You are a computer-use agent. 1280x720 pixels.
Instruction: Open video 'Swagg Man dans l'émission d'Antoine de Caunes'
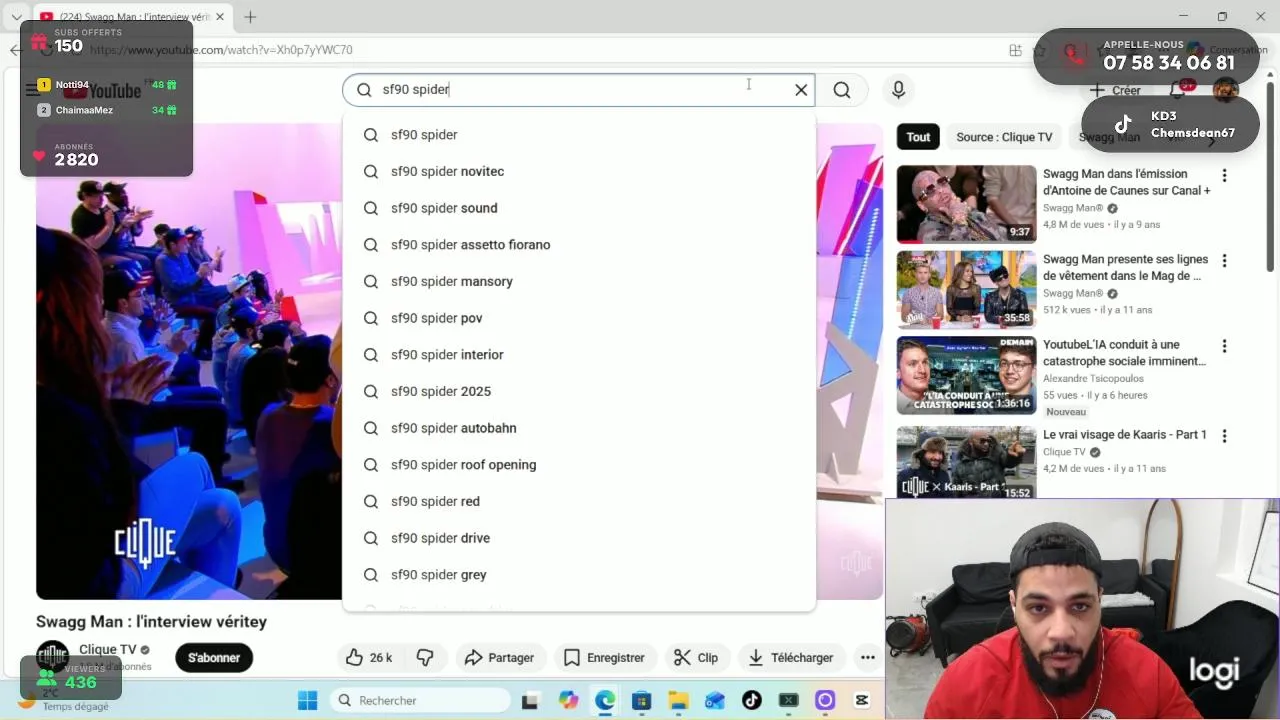click(1126, 182)
